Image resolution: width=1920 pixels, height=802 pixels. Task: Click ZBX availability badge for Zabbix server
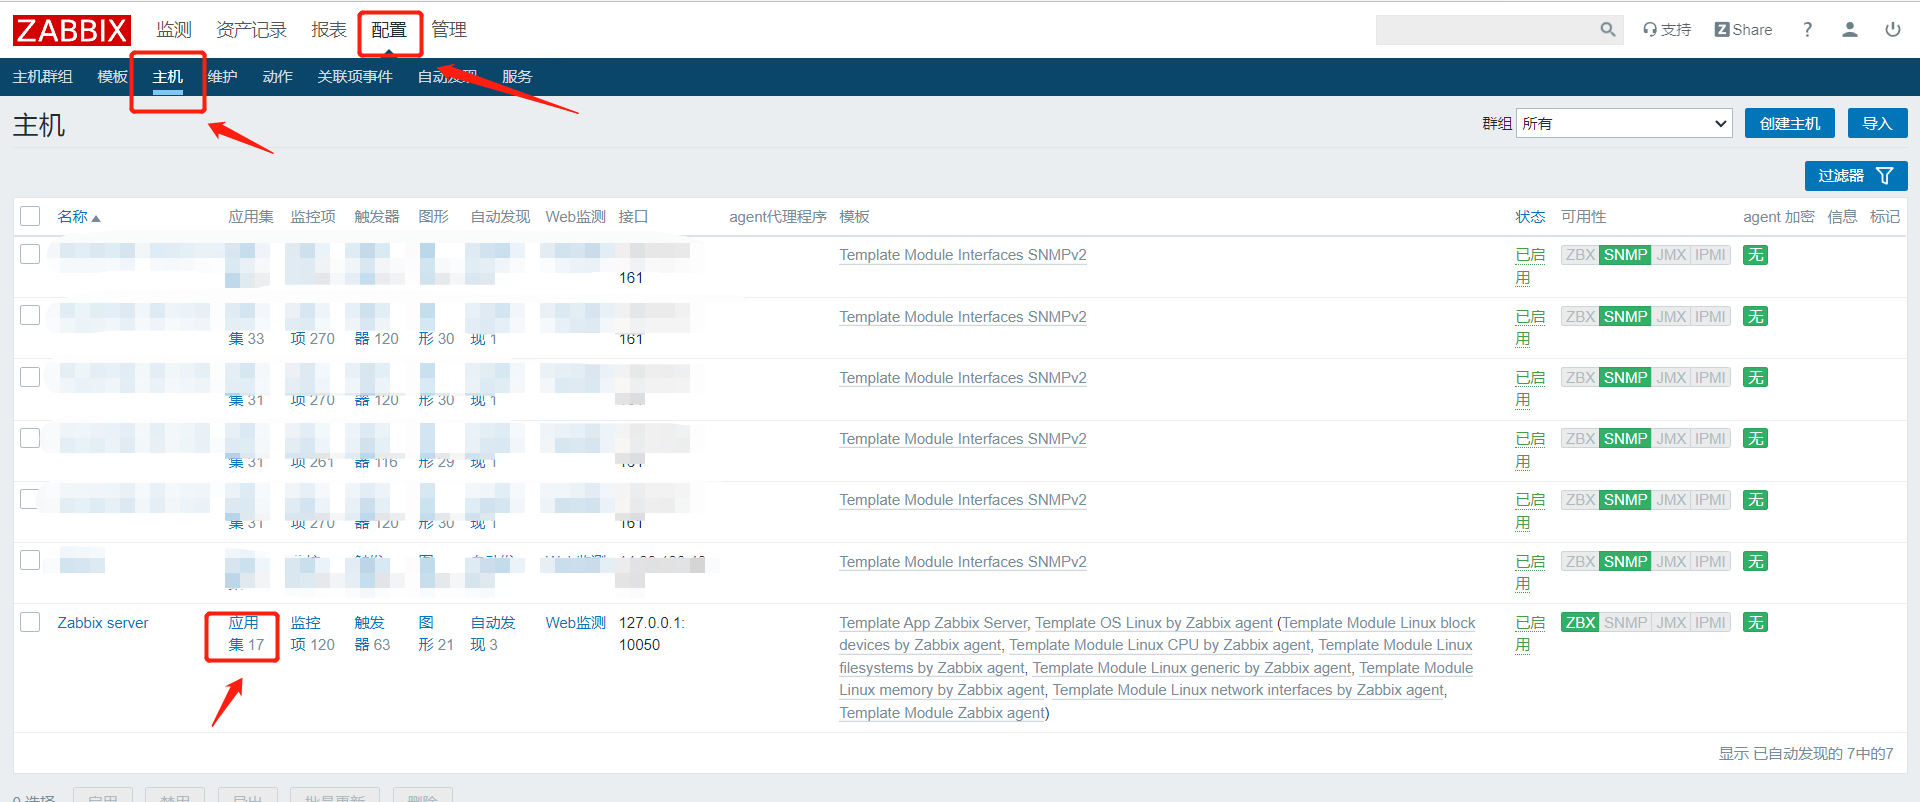pos(1580,622)
